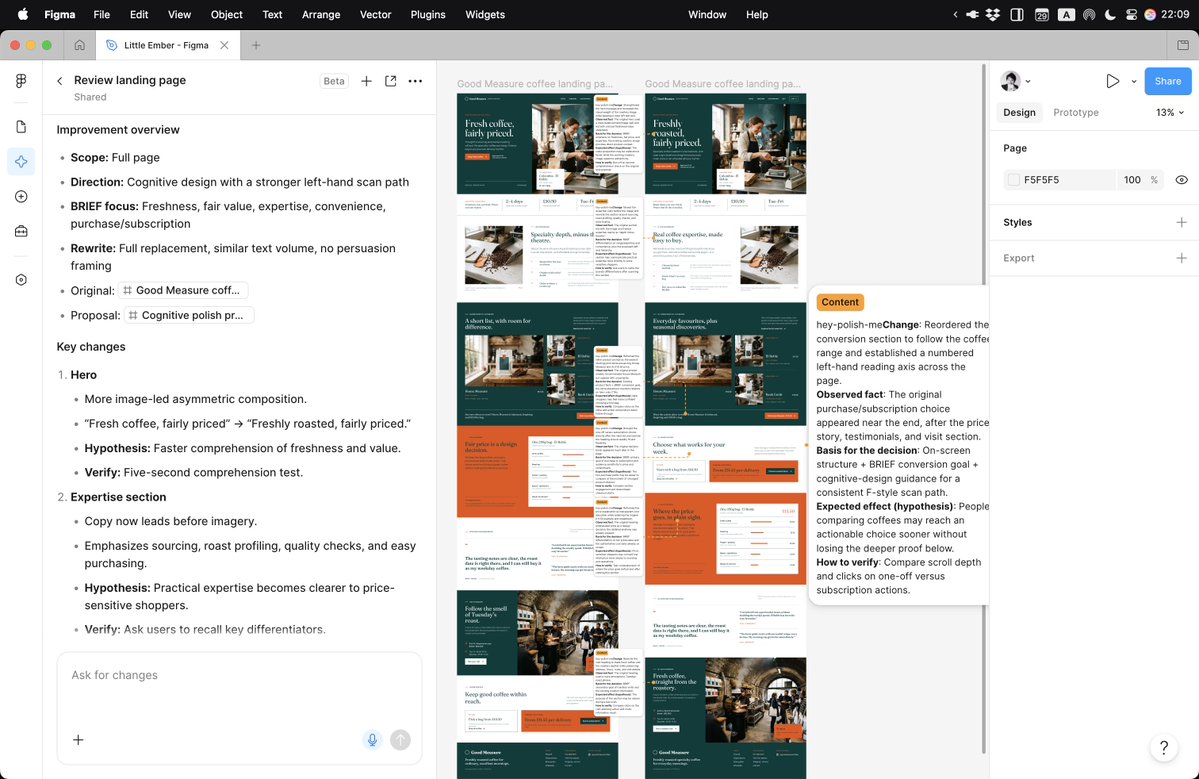
Task: Open the Plugins menu
Action: click(x=427, y=15)
